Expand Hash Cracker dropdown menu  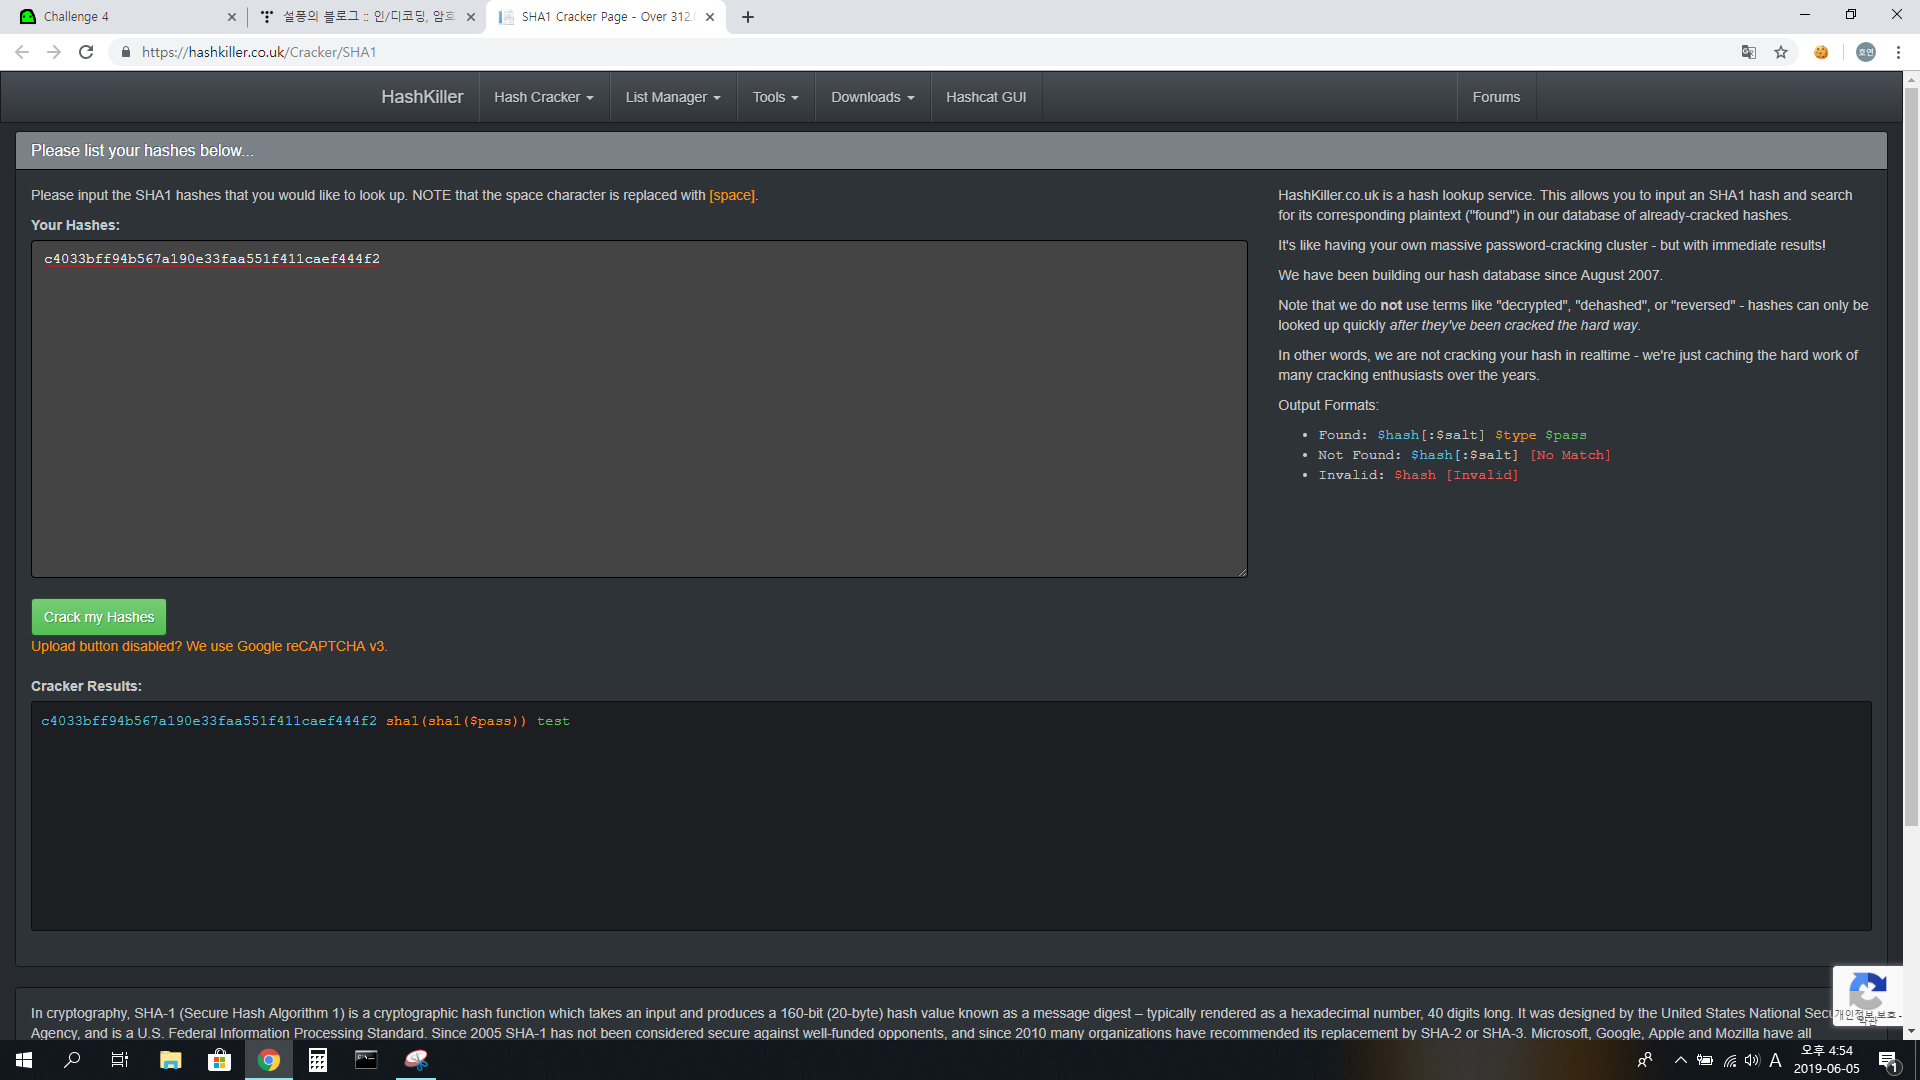pos(543,97)
